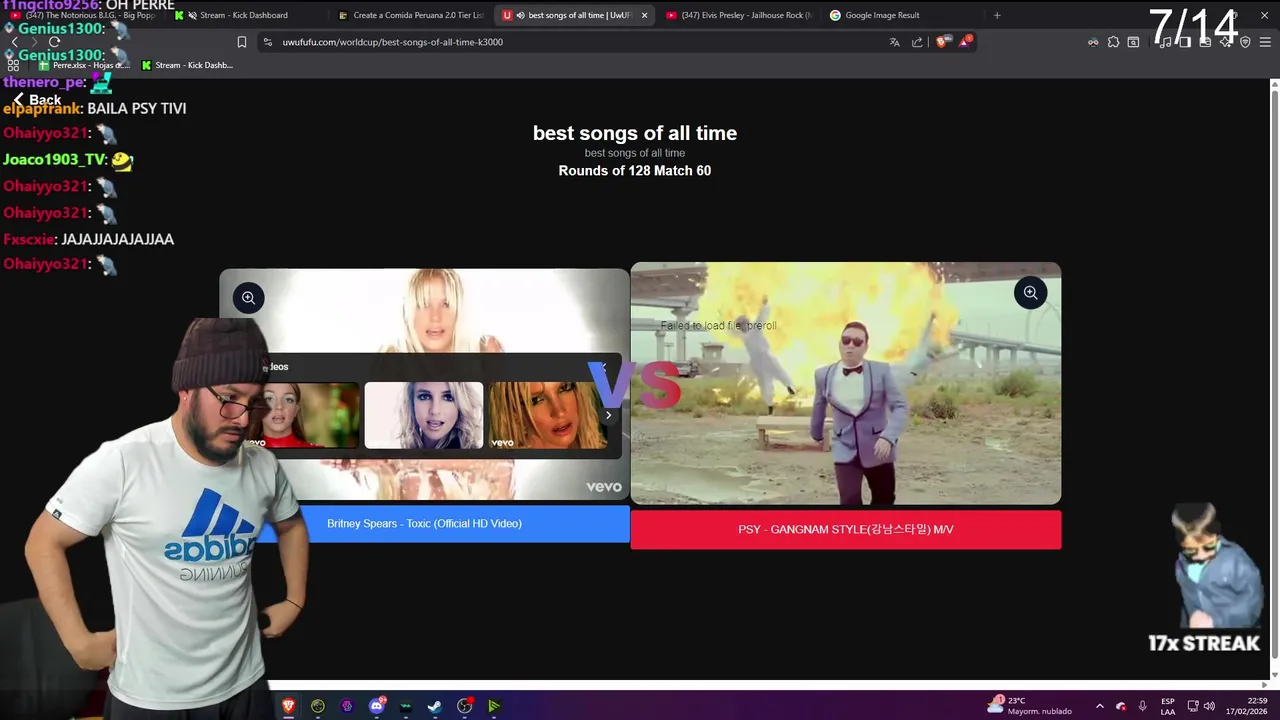Click the uwufufu.com address bar
Screen dimensions: 1280x720
click(x=570, y=42)
